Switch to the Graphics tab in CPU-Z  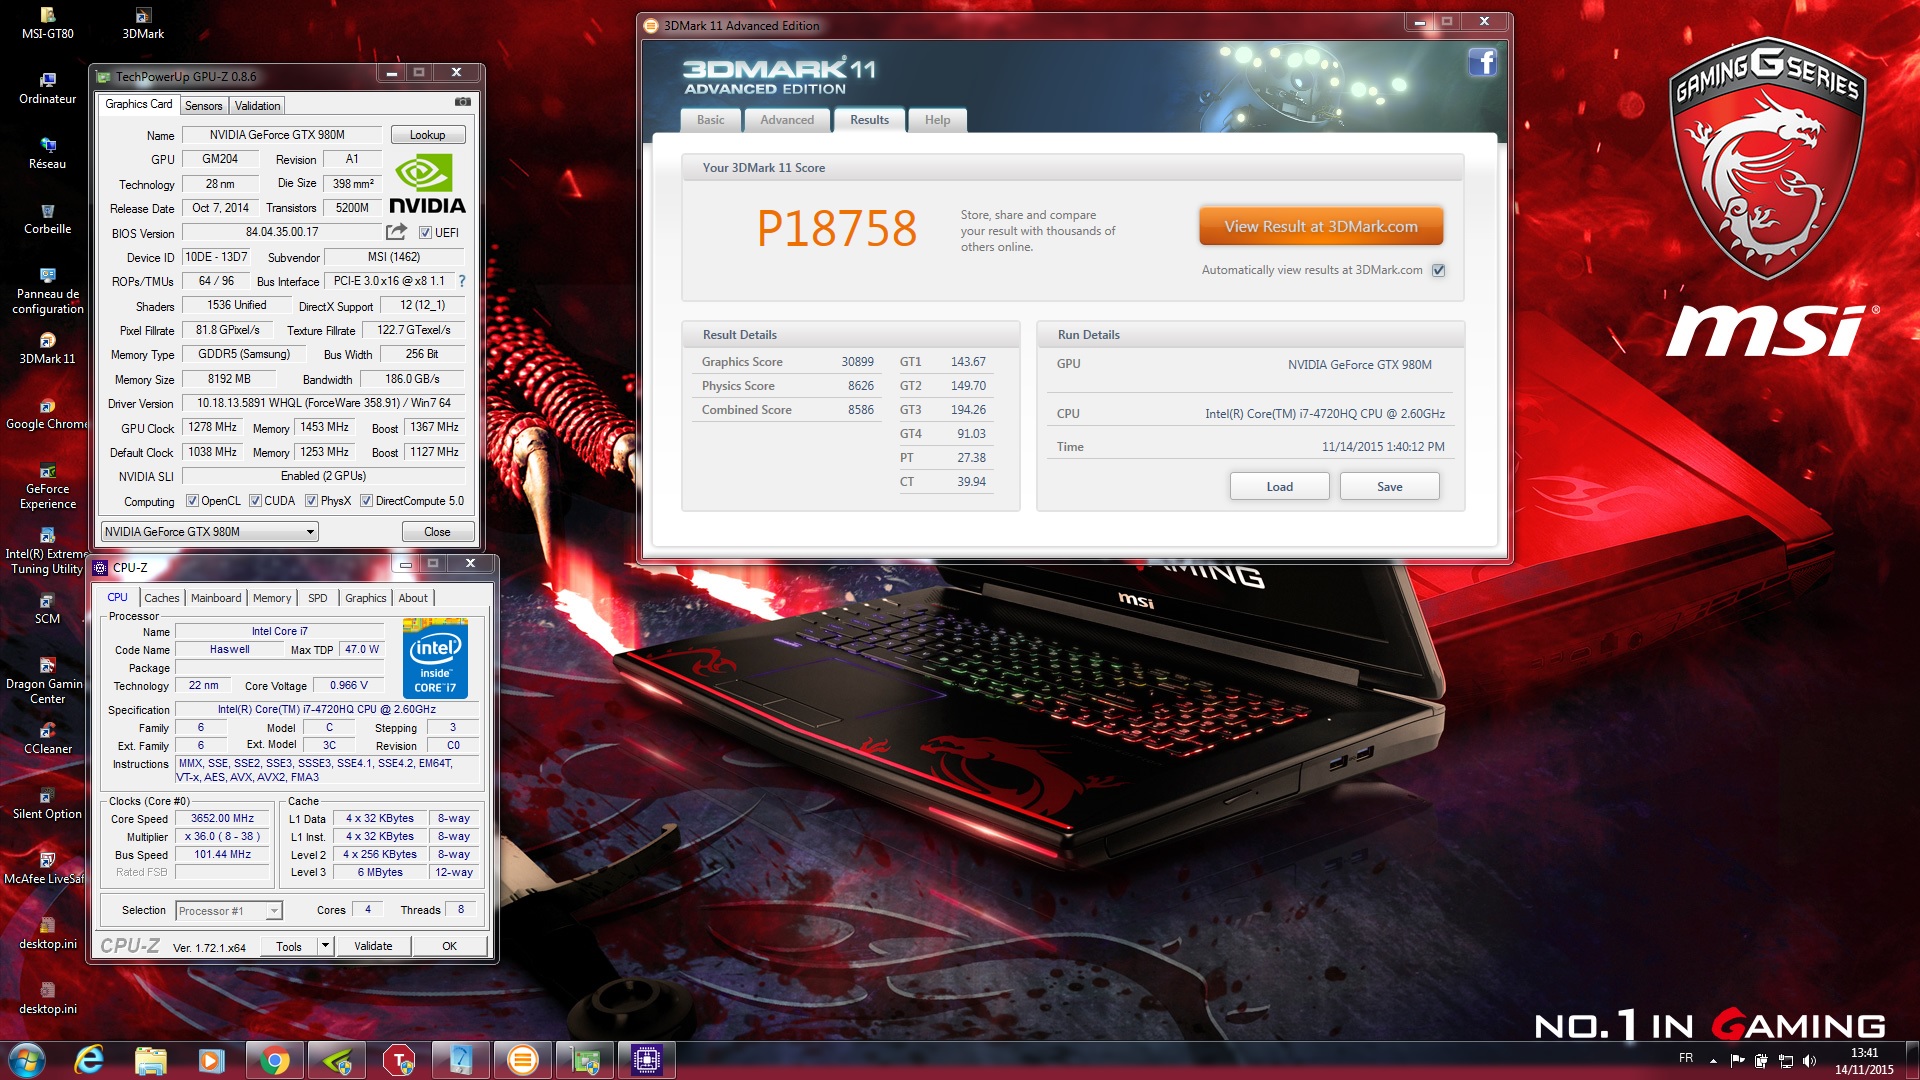coord(365,598)
